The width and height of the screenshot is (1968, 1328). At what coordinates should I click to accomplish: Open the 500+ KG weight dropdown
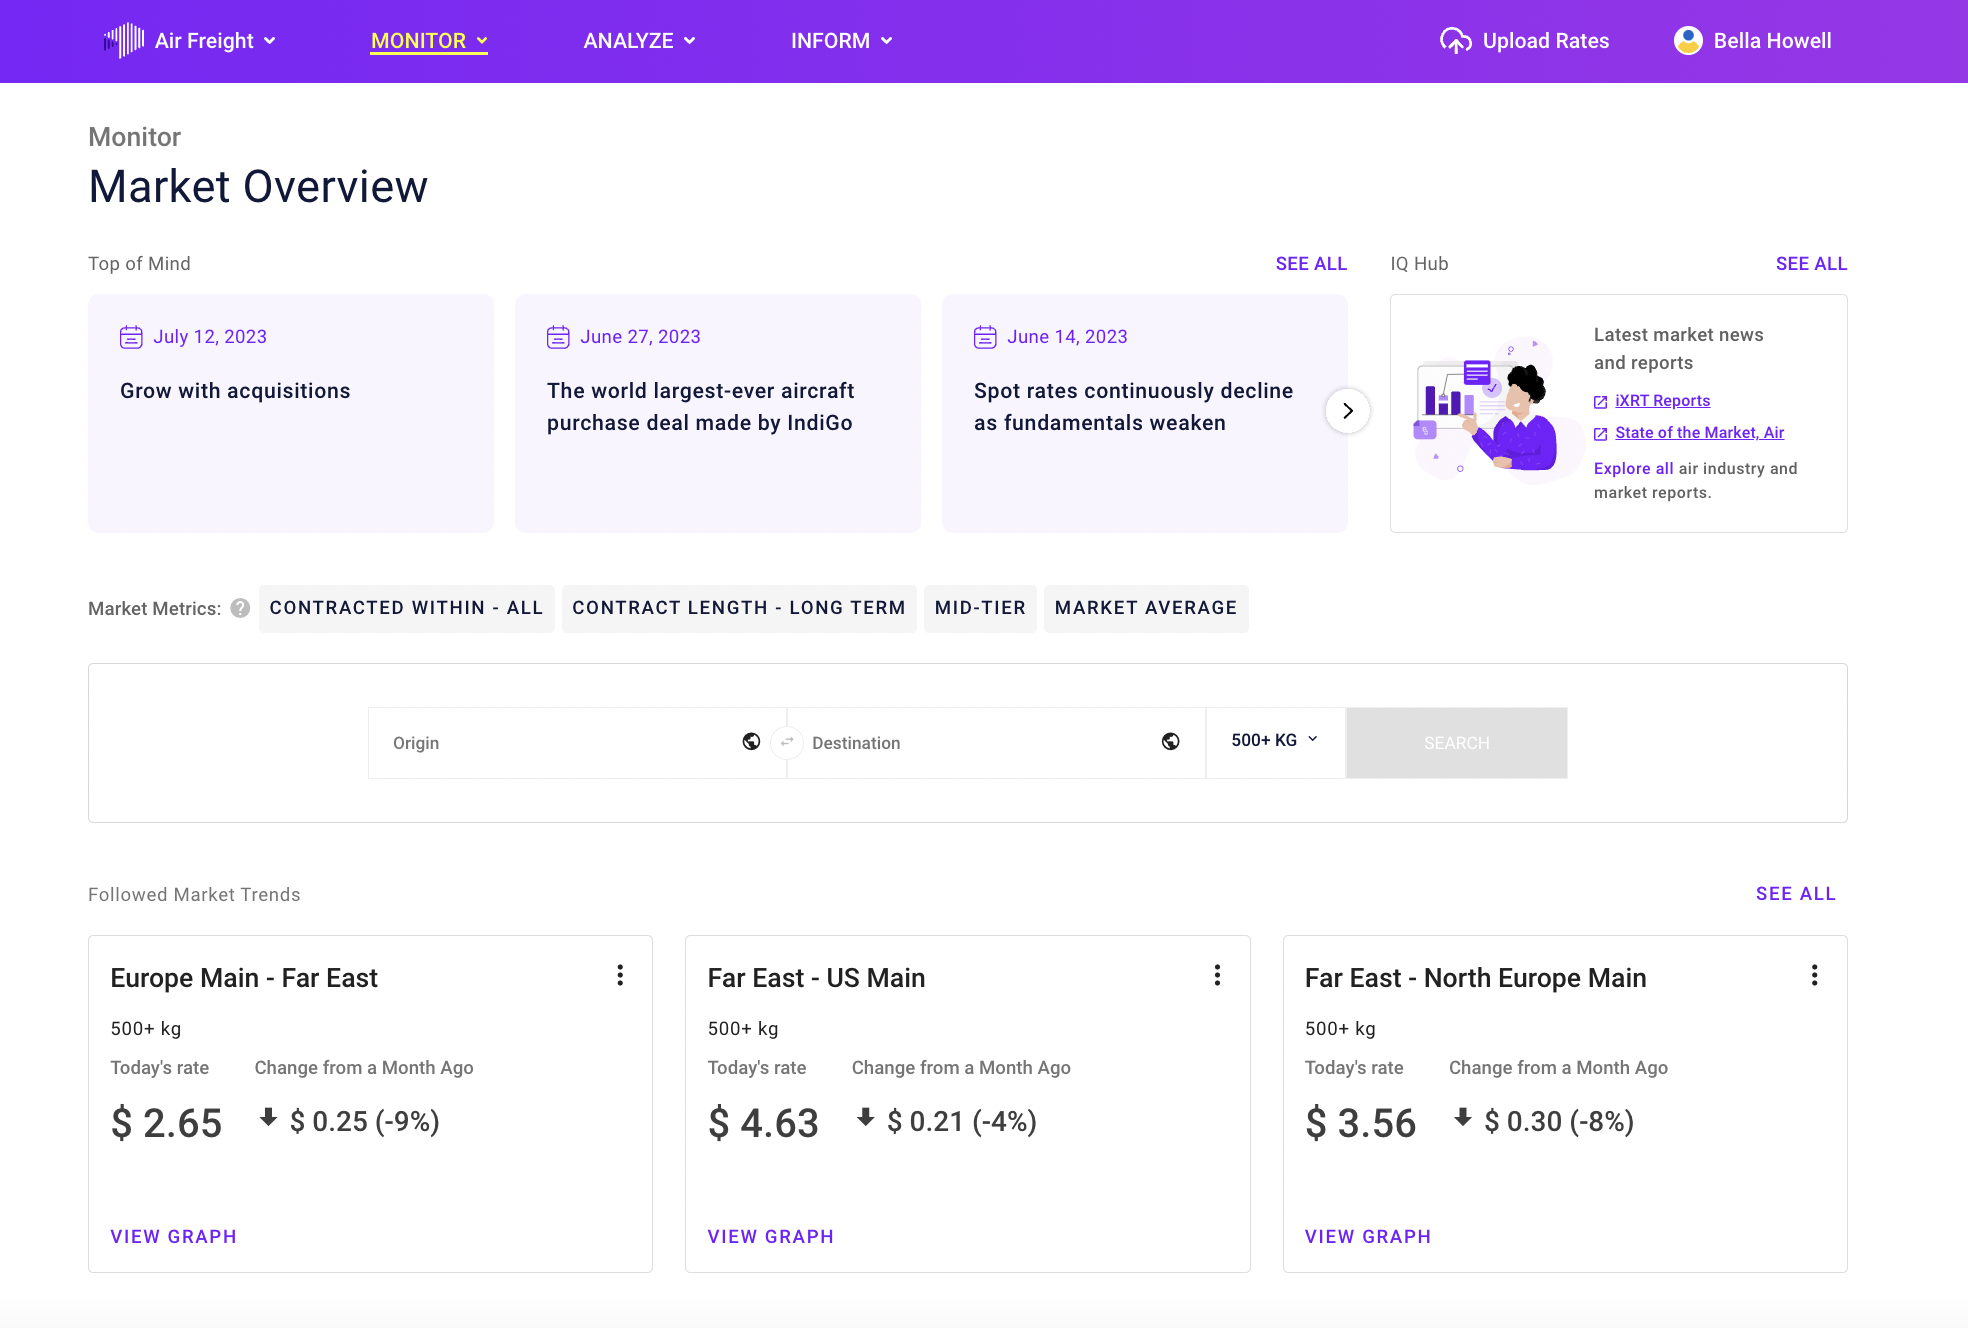[x=1274, y=741]
